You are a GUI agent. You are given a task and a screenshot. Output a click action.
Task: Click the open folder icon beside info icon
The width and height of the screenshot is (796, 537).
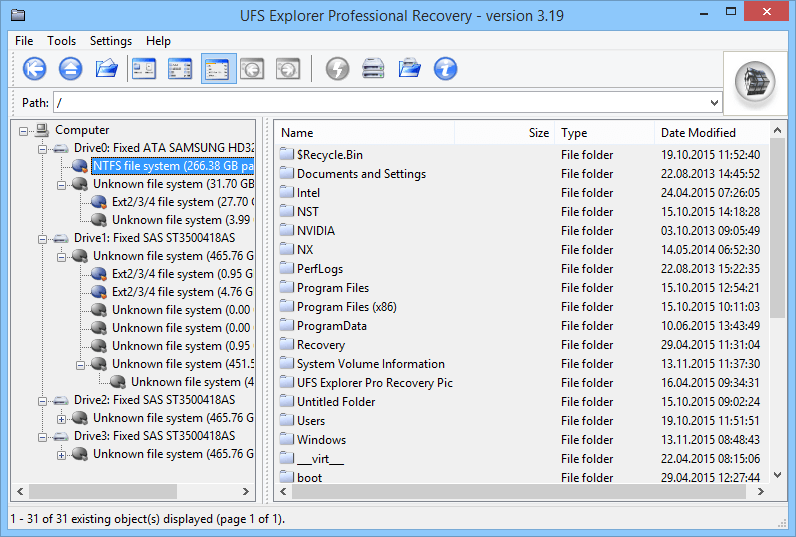coord(409,68)
